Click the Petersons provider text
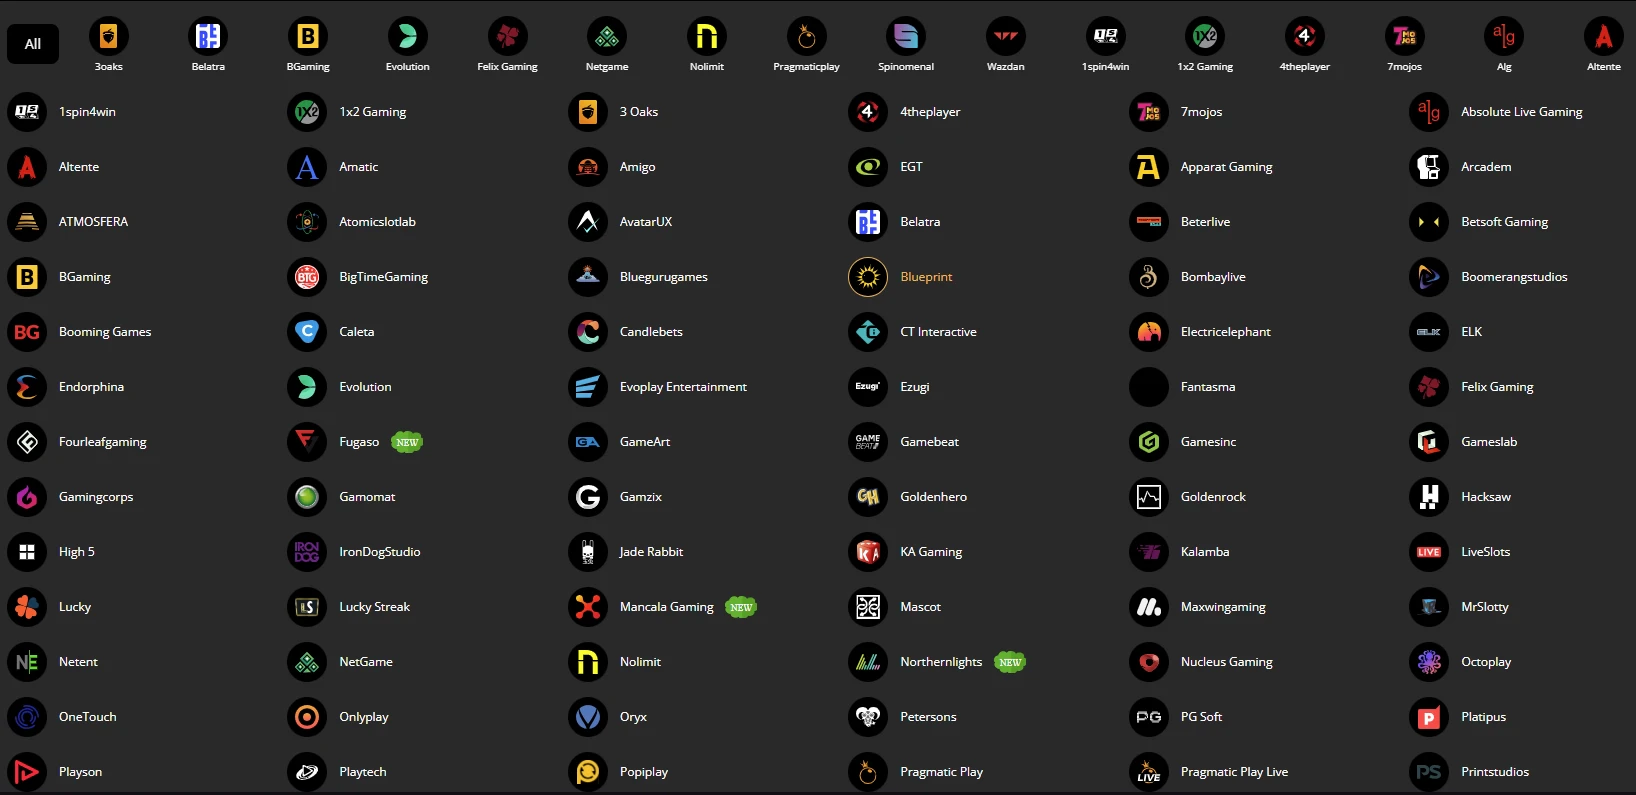The width and height of the screenshot is (1636, 795). [928, 717]
